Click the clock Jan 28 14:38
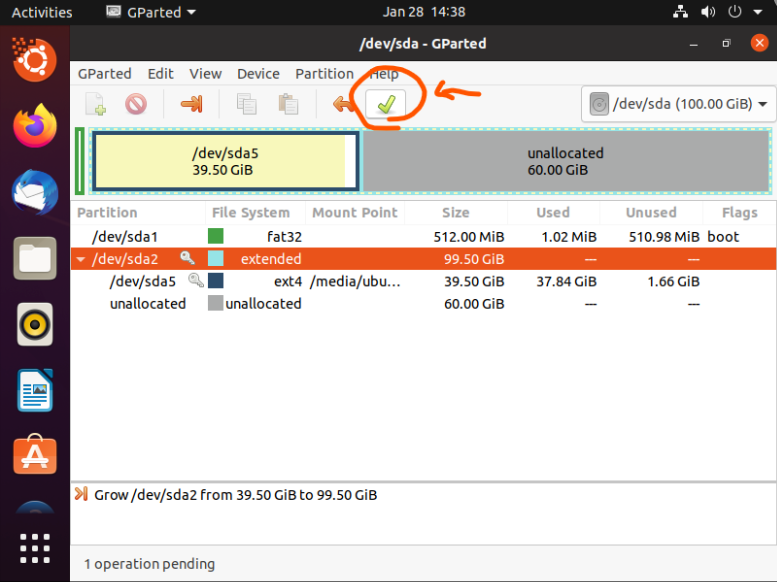The width and height of the screenshot is (777, 582). 424,12
